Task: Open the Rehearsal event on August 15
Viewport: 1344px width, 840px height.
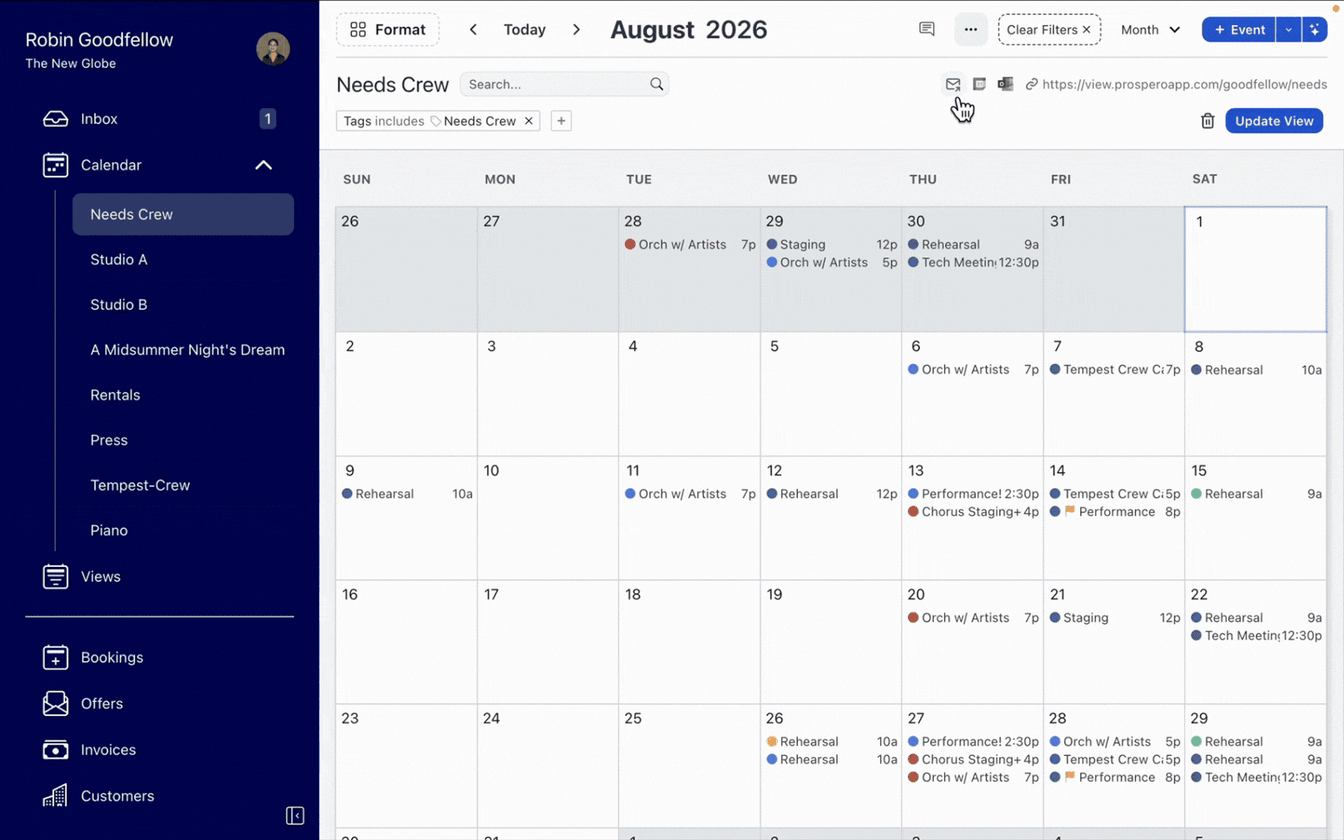Action: [x=1256, y=494]
